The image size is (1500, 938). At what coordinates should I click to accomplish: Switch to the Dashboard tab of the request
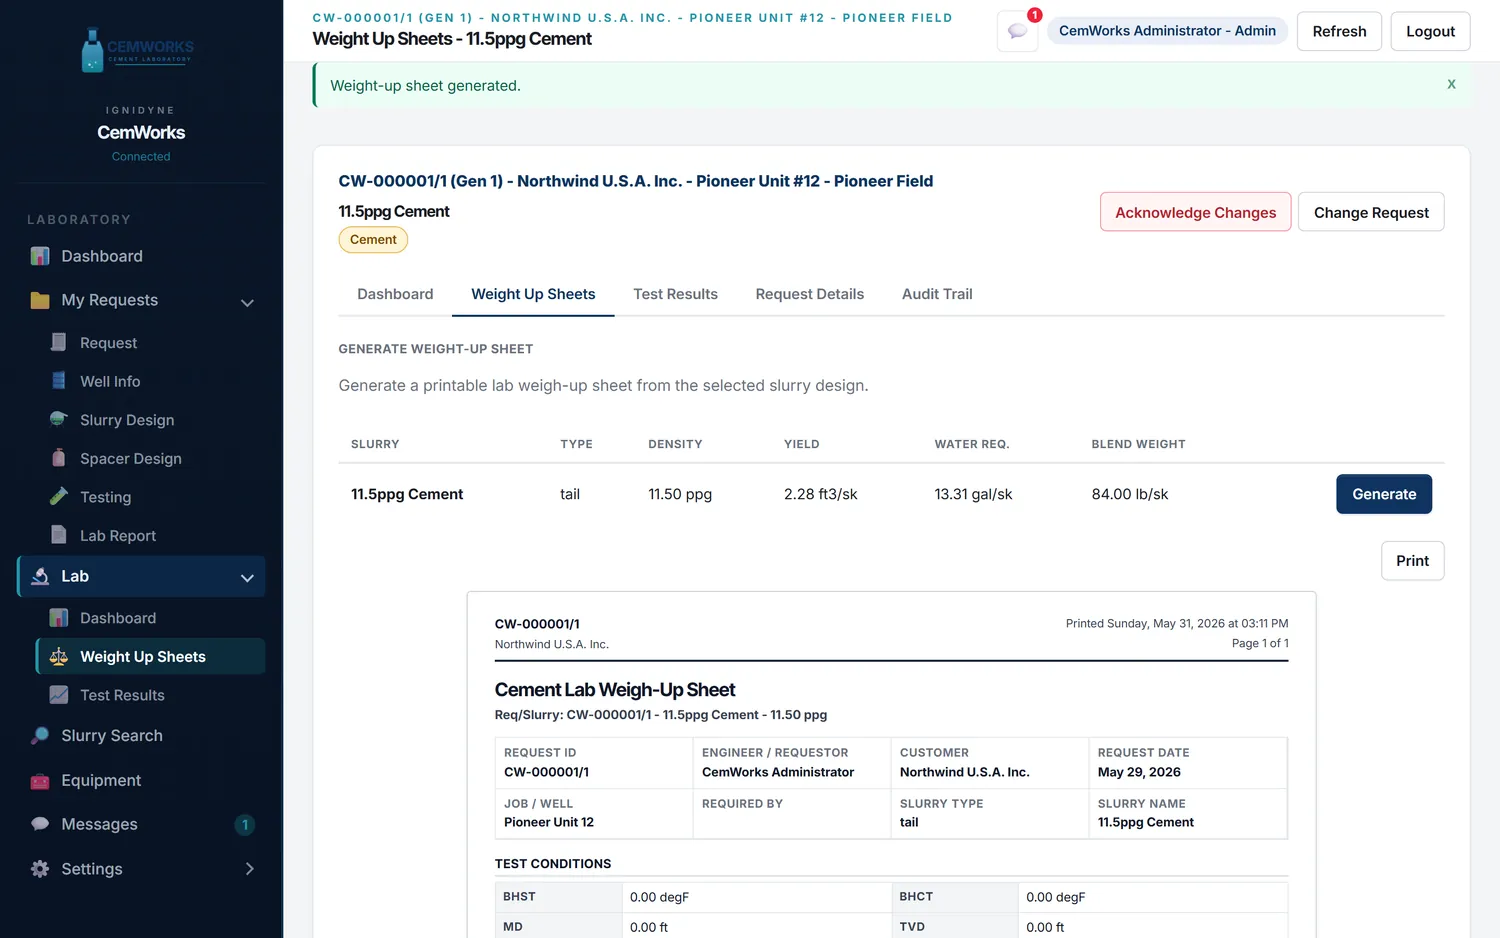[395, 294]
